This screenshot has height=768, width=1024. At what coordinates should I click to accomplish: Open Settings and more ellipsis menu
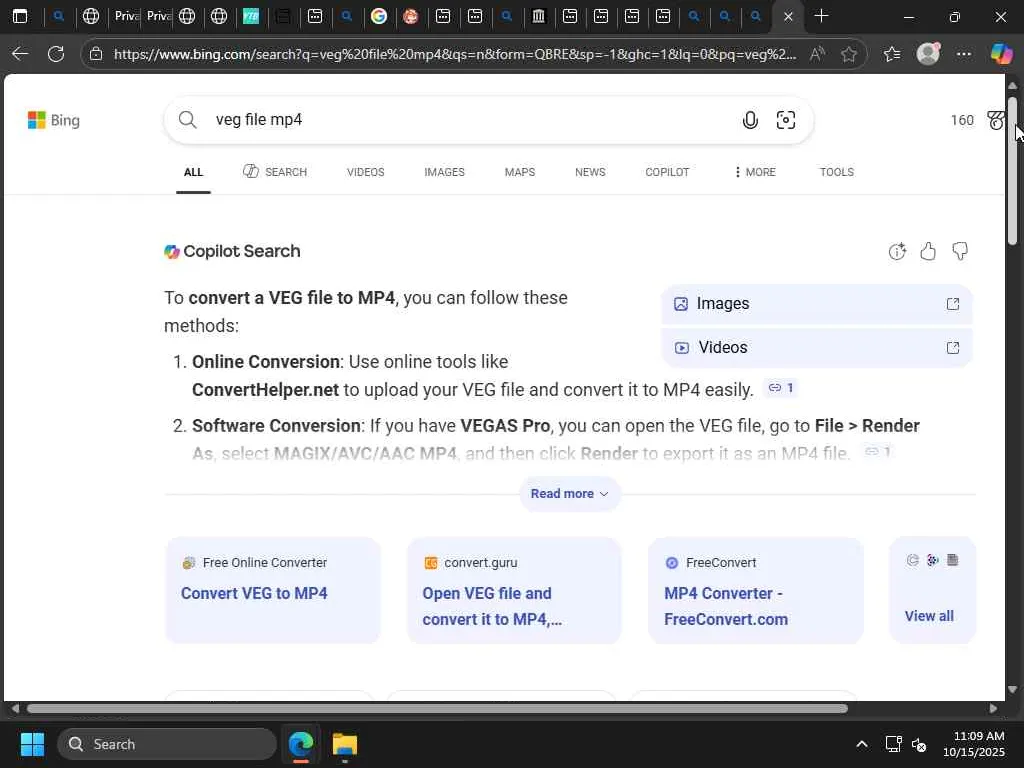pyautogui.click(x=964, y=54)
